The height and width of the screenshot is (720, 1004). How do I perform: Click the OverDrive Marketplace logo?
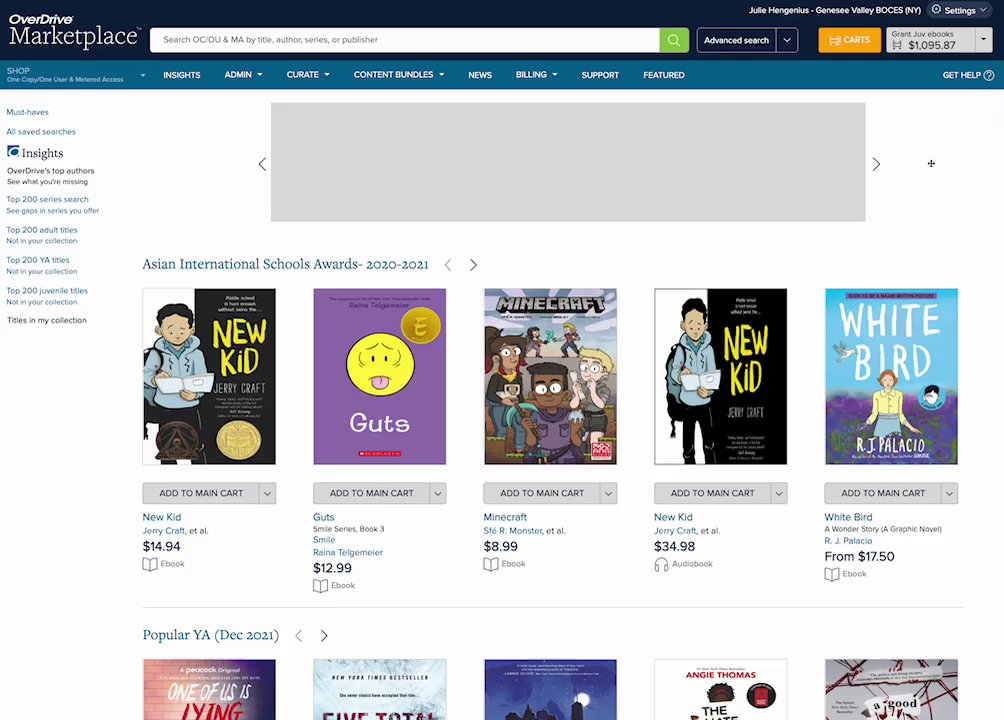(x=74, y=31)
